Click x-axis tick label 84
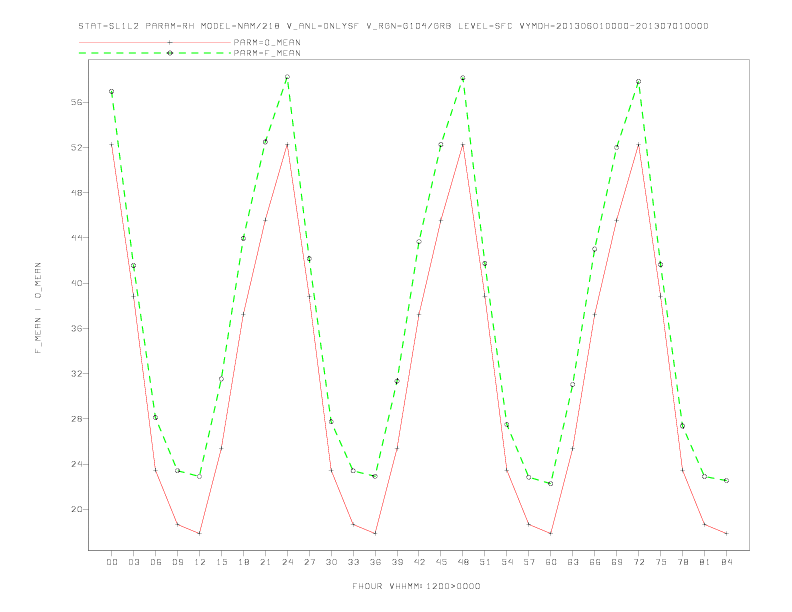This screenshot has width=792, height=612. [x=726, y=562]
